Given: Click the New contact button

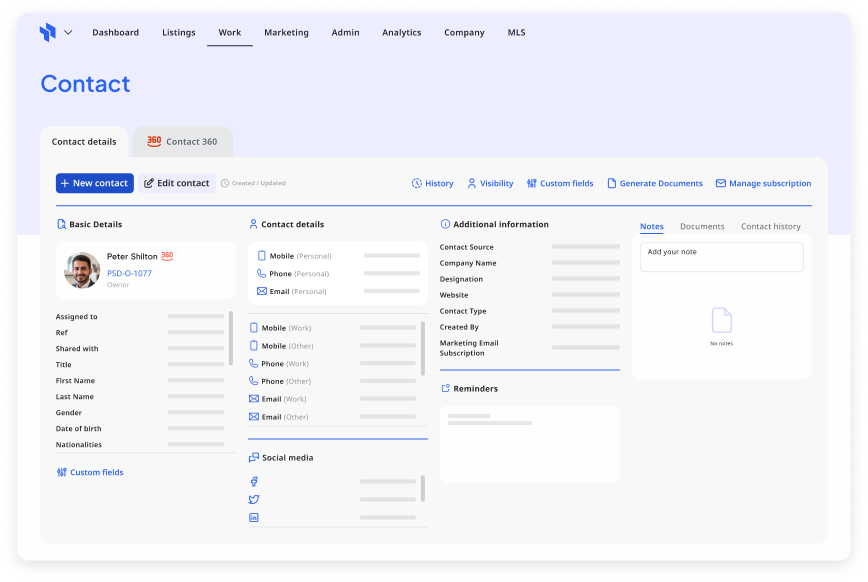Looking at the screenshot, I should [93, 183].
